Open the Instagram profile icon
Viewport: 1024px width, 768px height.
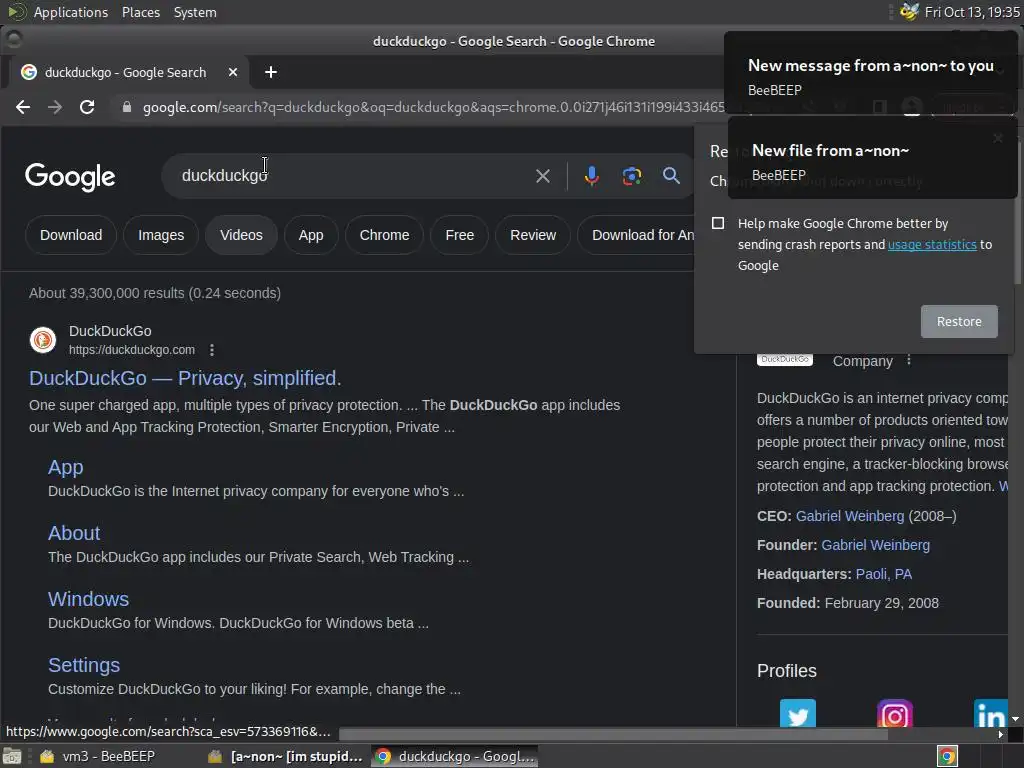click(x=895, y=714)
